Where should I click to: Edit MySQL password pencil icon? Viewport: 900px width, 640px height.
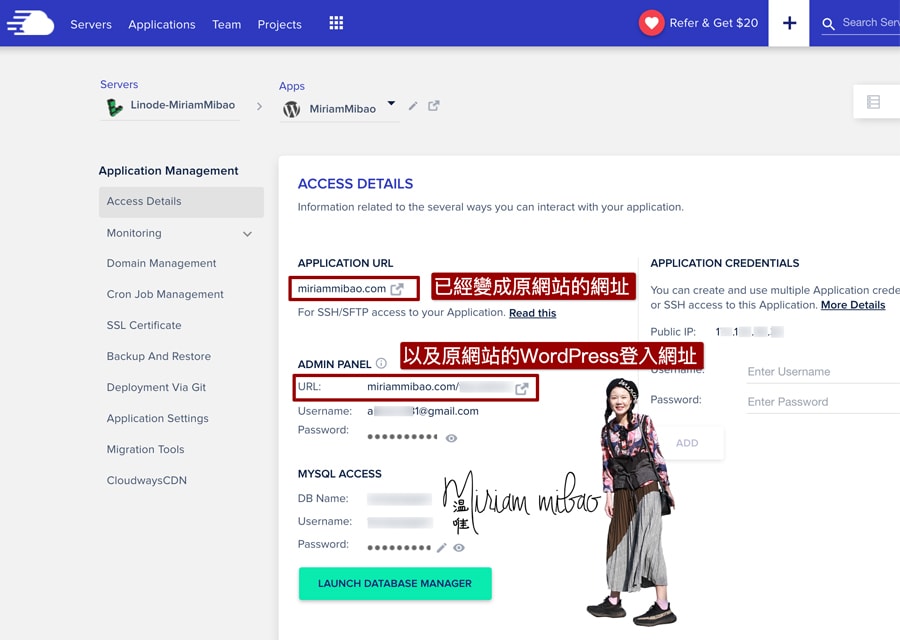click(441, 548)
